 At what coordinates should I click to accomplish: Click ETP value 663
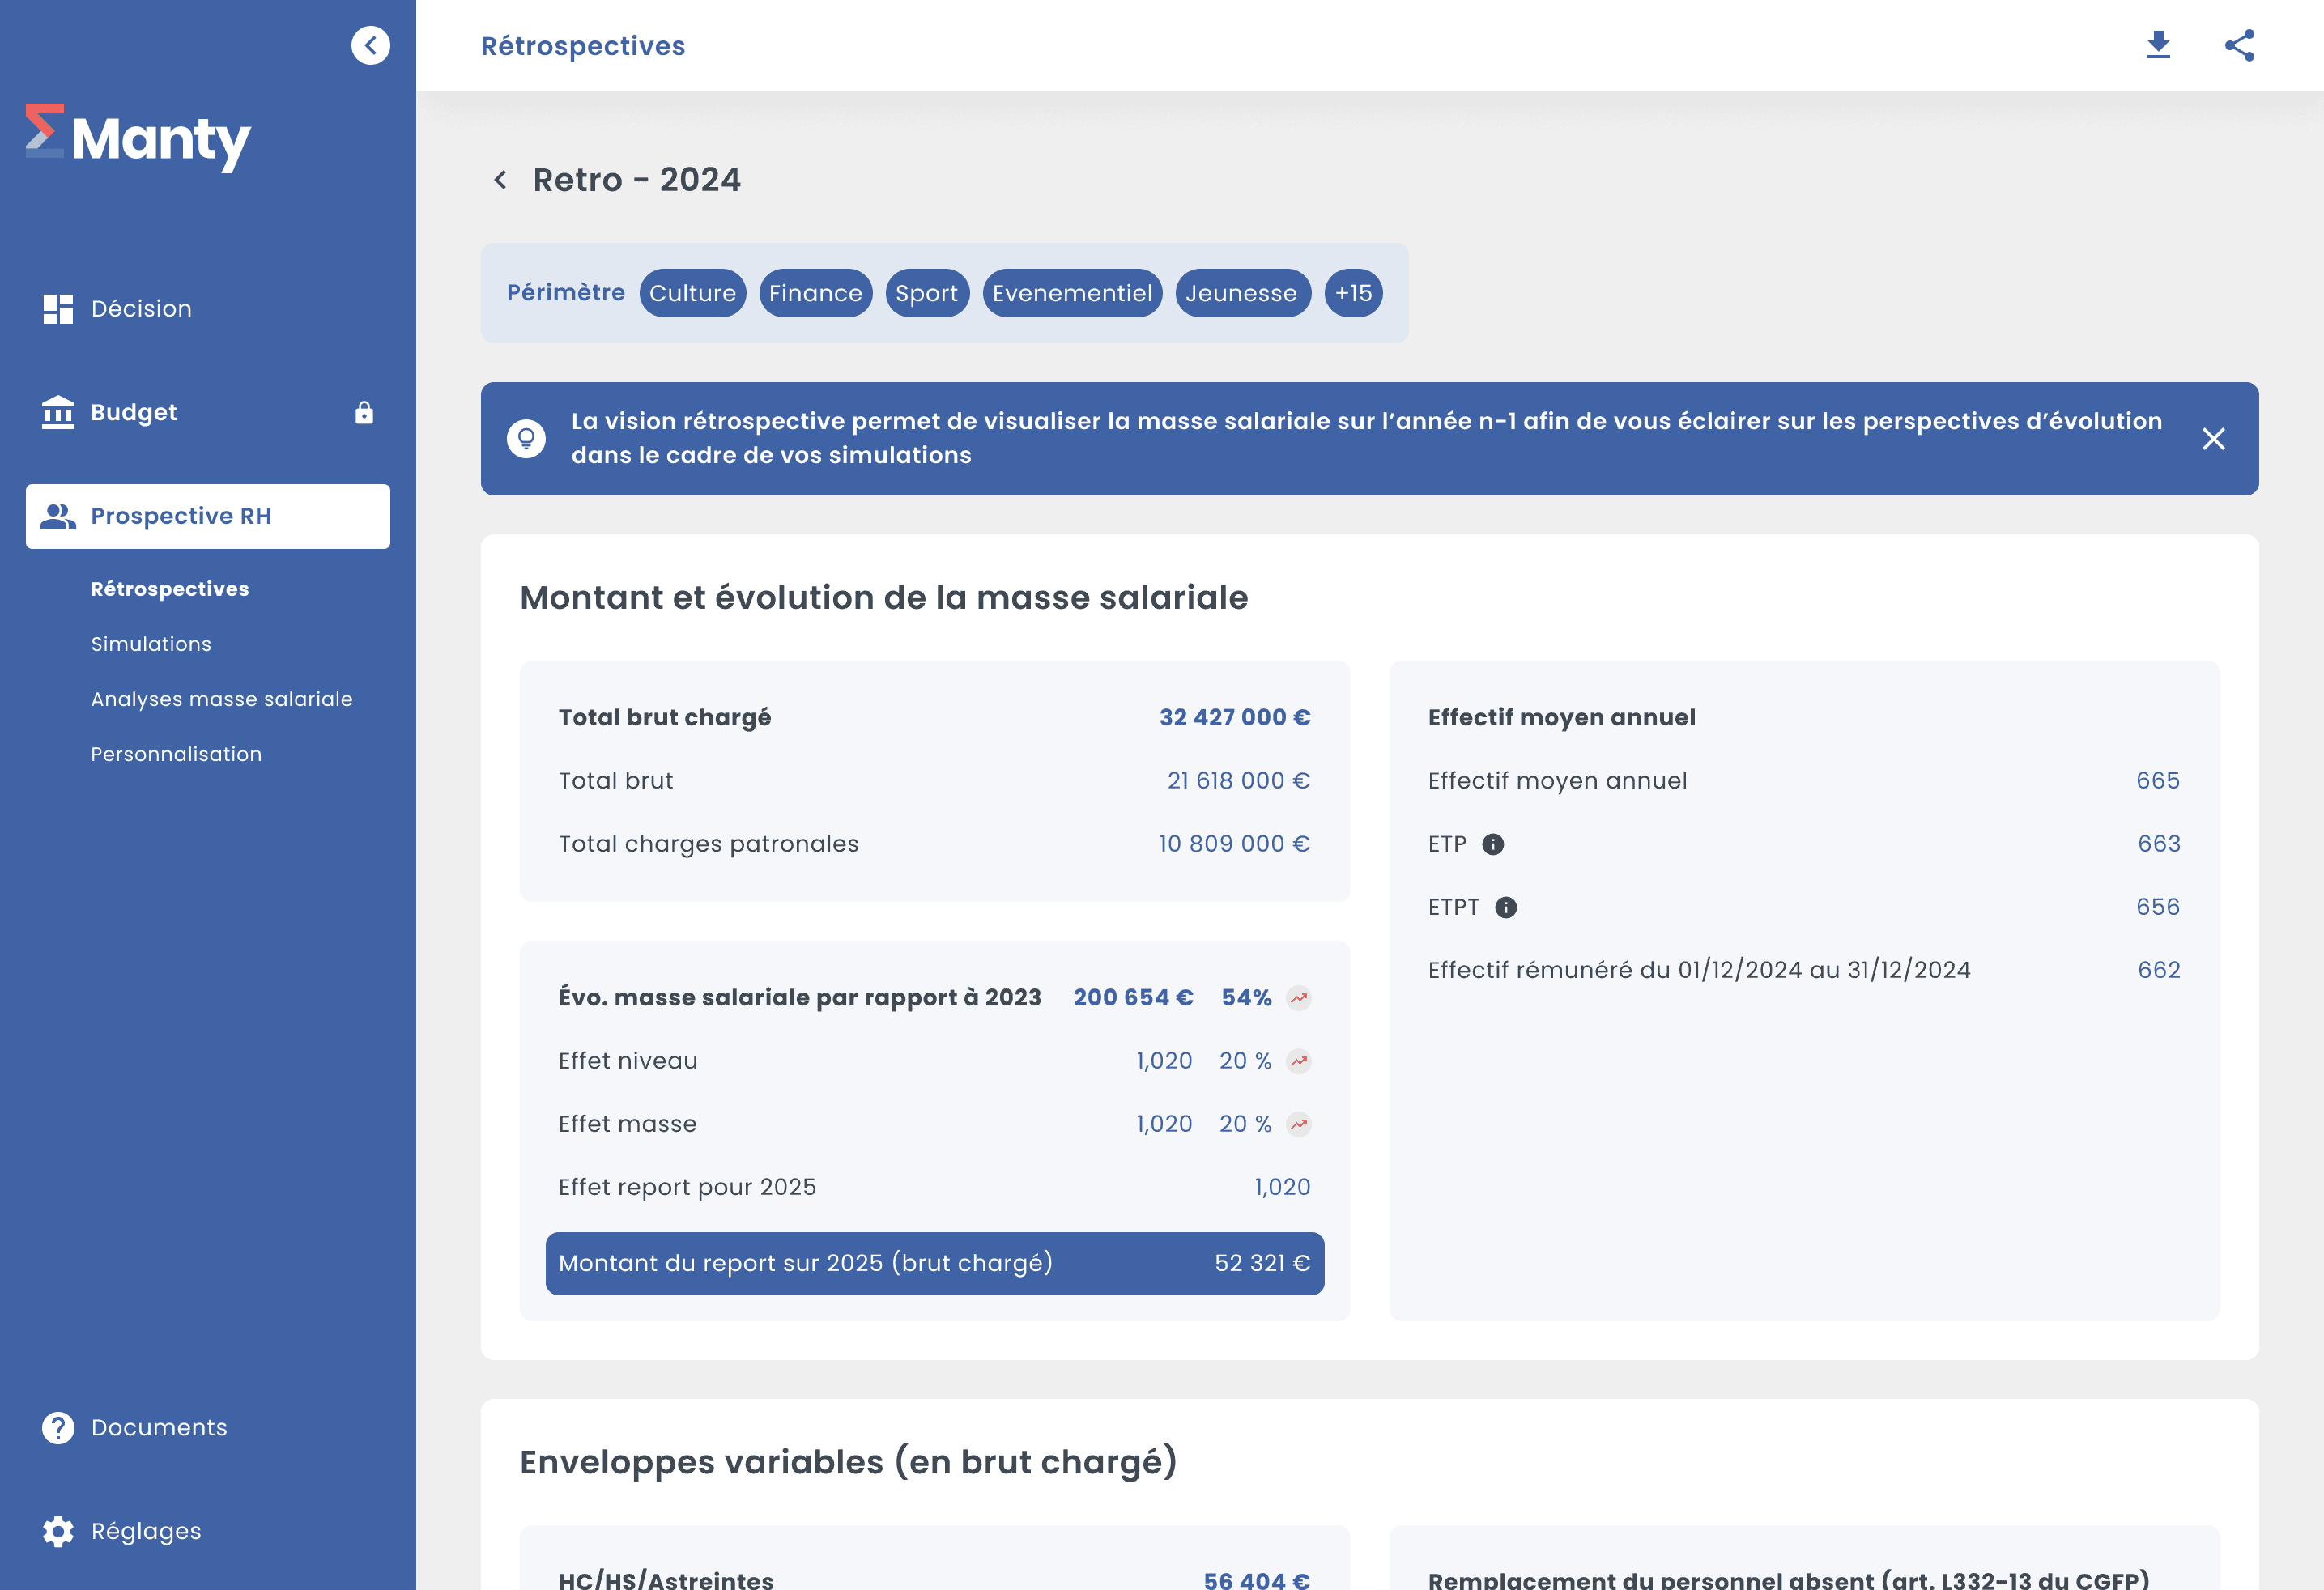[x=2158, y=844]
